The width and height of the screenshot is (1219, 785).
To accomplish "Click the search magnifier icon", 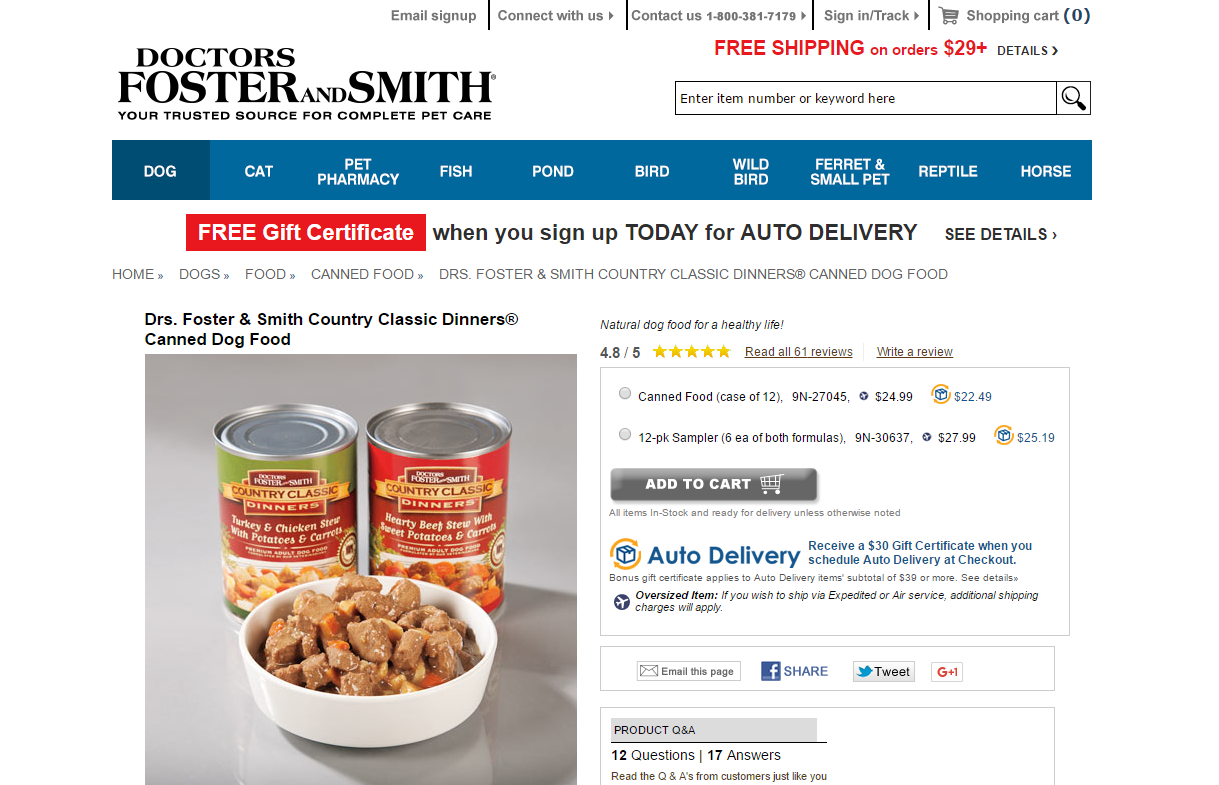I will click(1073, 98).
